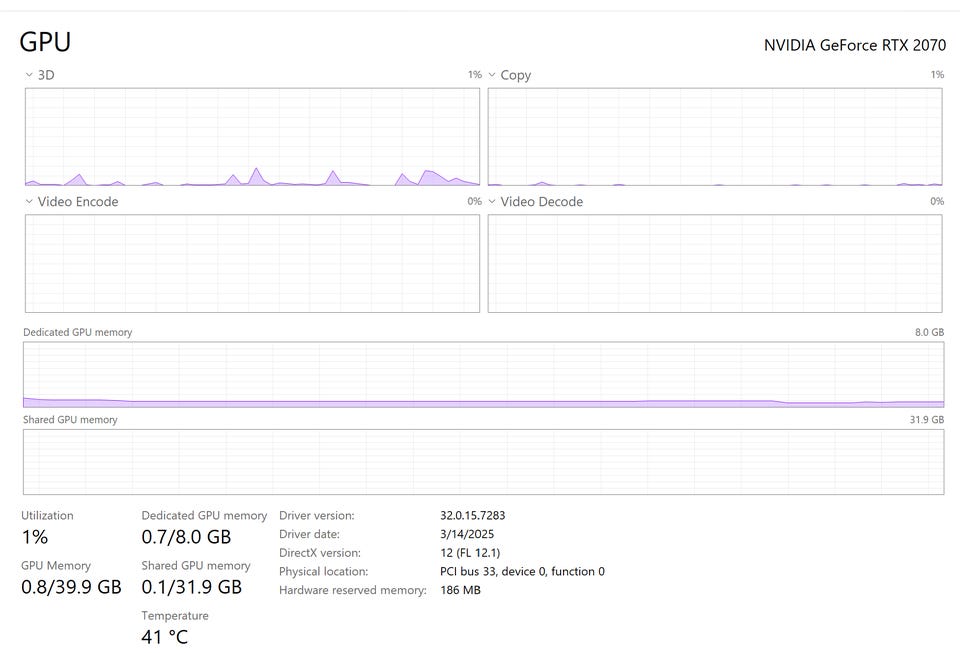Click the 0.8/39.9 GB GPU Memory value

pos(71,587)
